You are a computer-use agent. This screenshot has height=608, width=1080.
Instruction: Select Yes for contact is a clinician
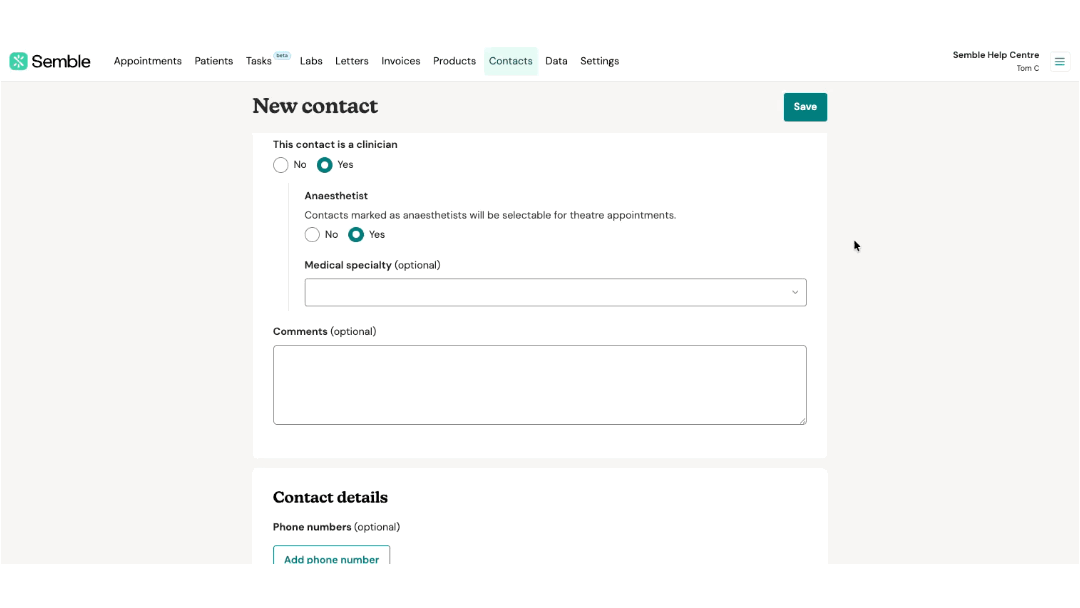[325, 165]
